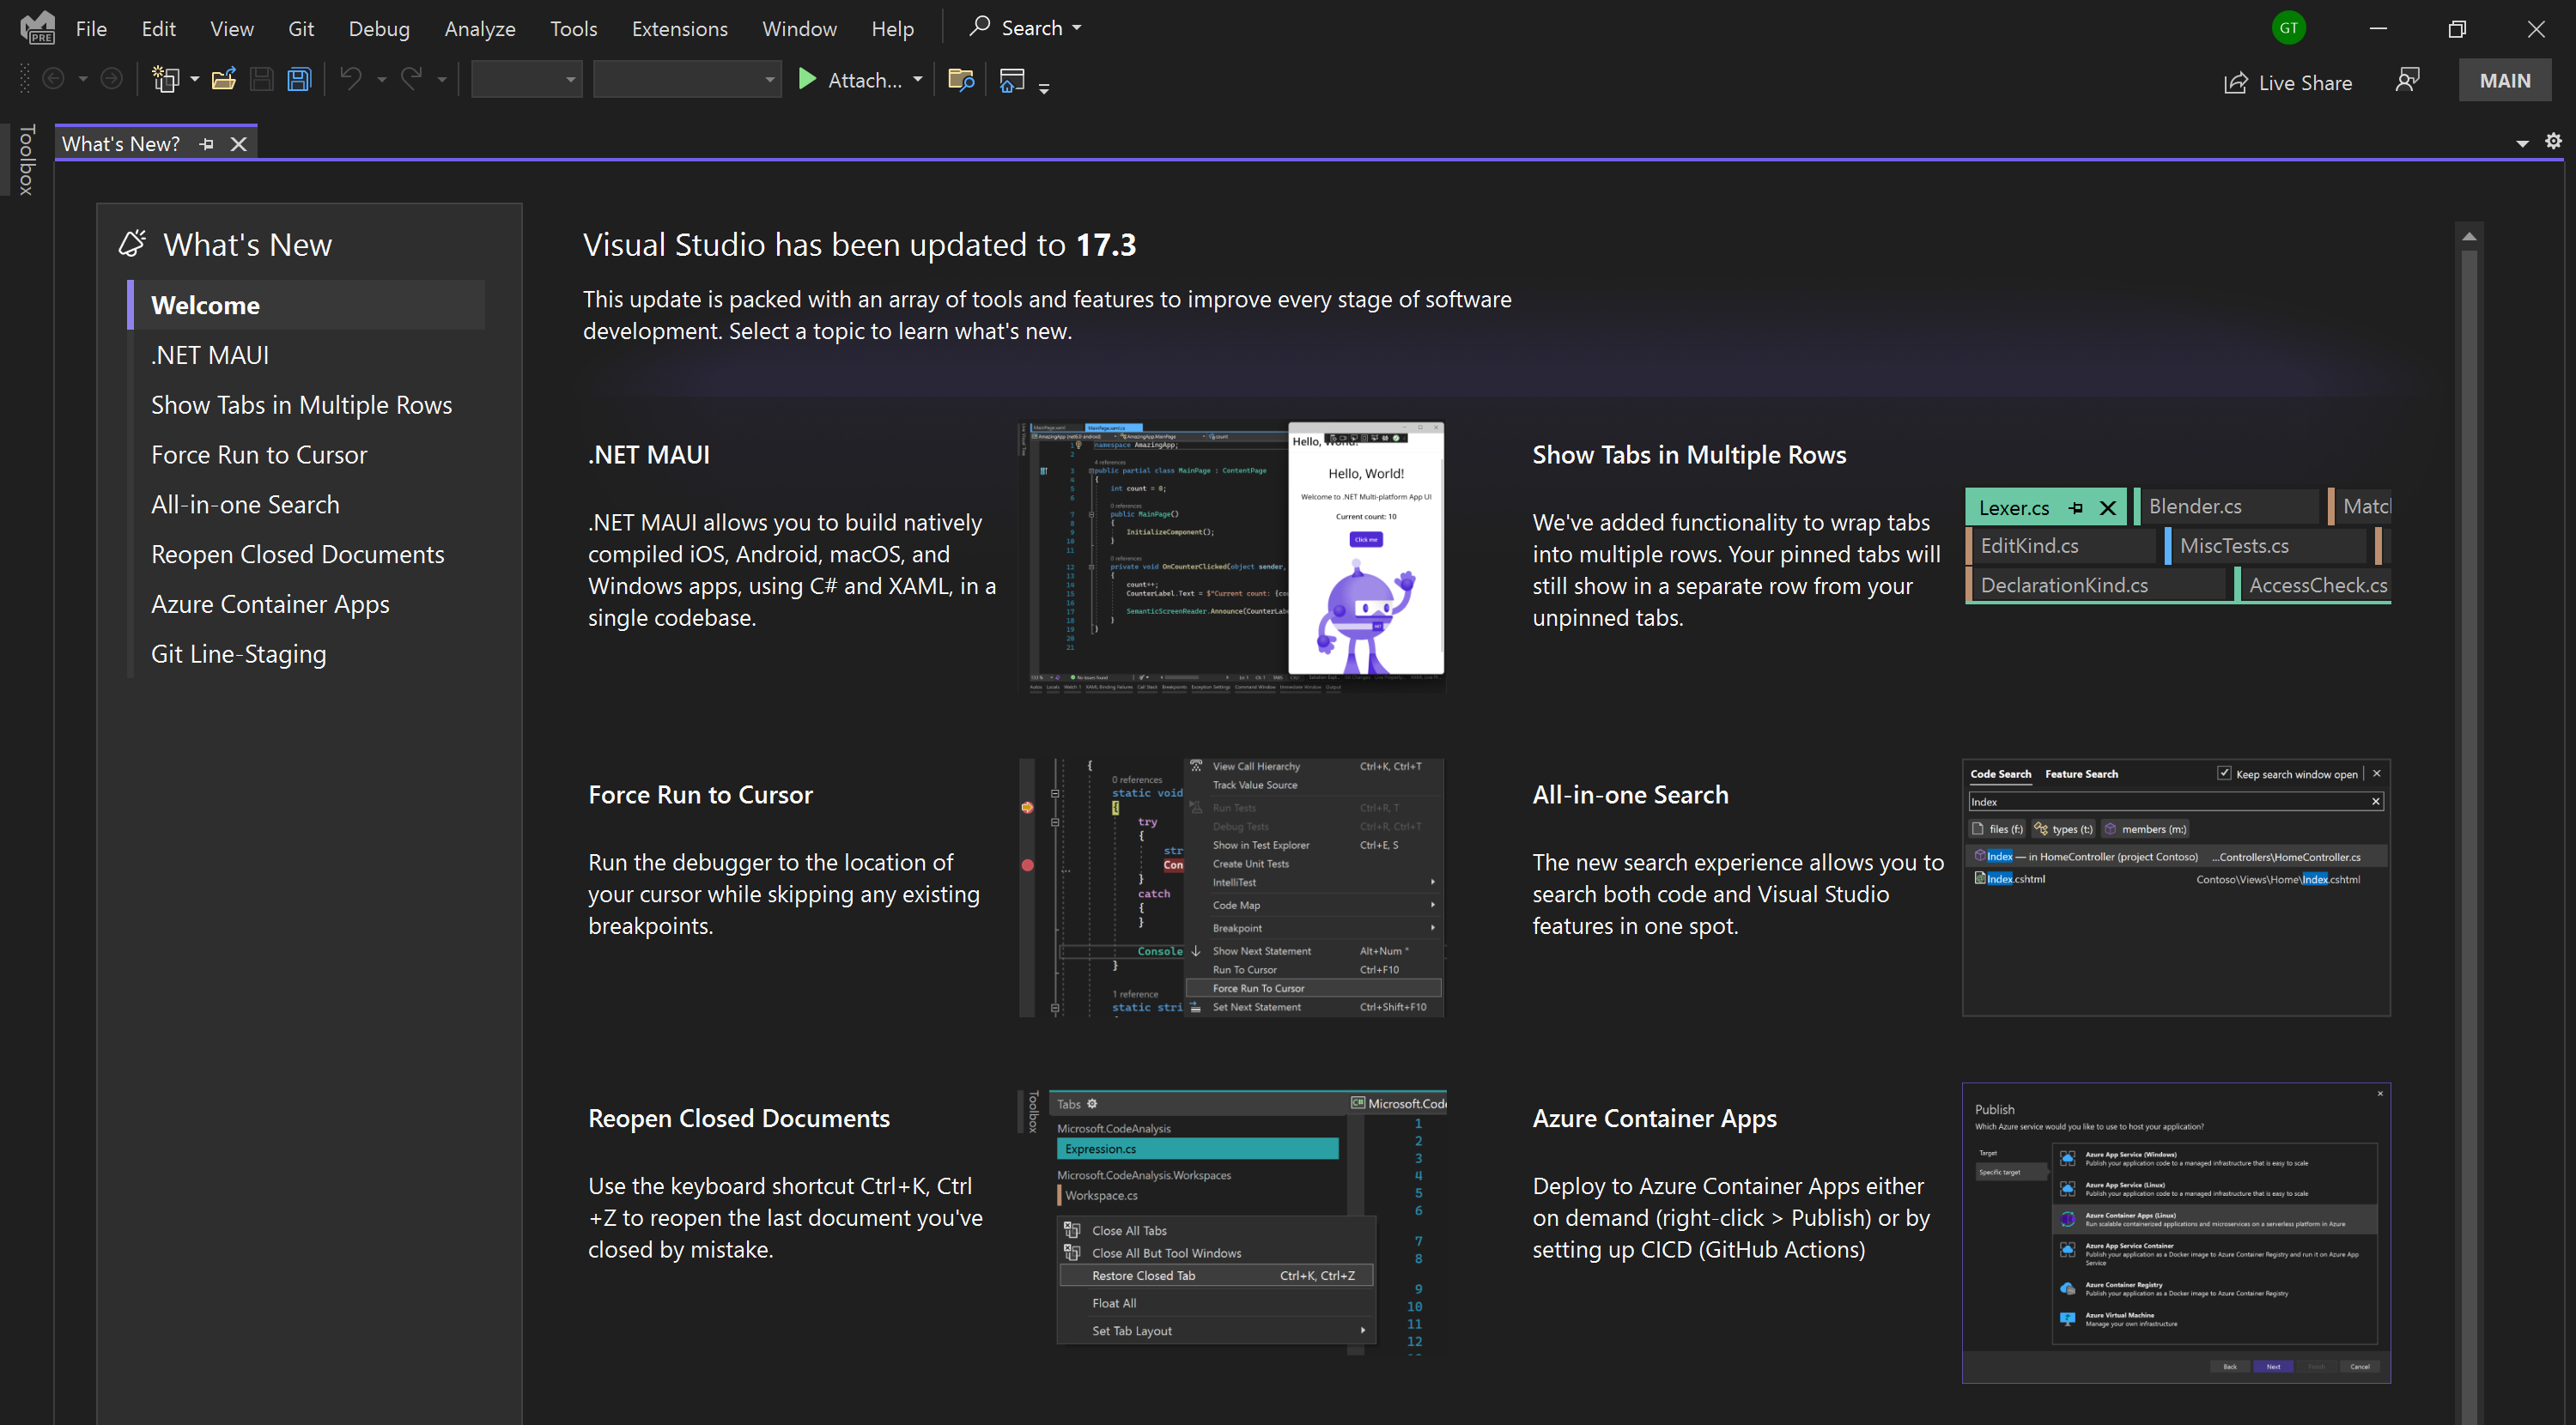Expand the Attach options dropdown

coord(918,79)
